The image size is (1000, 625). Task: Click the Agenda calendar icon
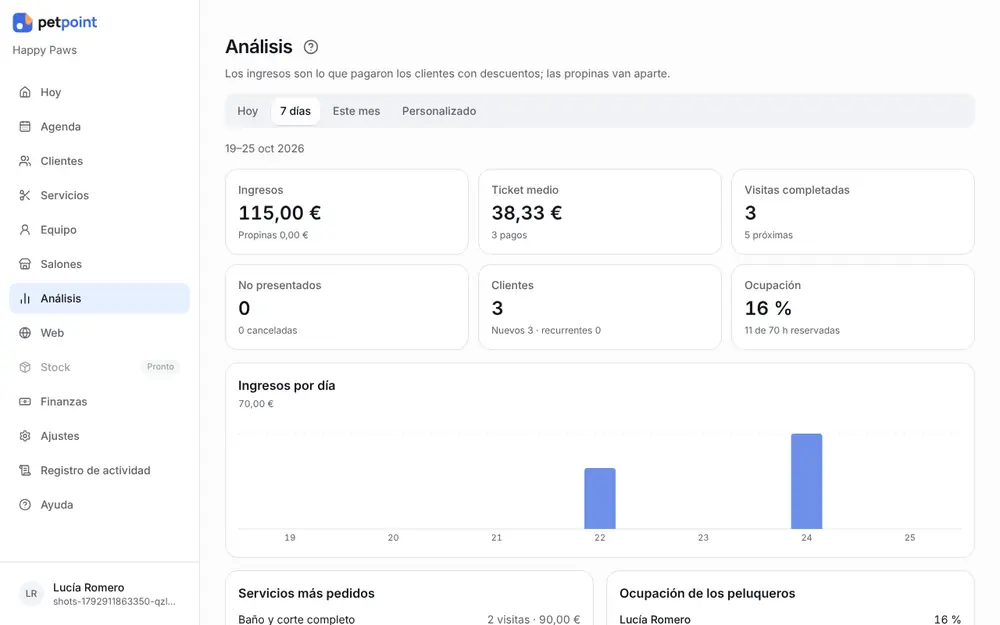[25, 126]
